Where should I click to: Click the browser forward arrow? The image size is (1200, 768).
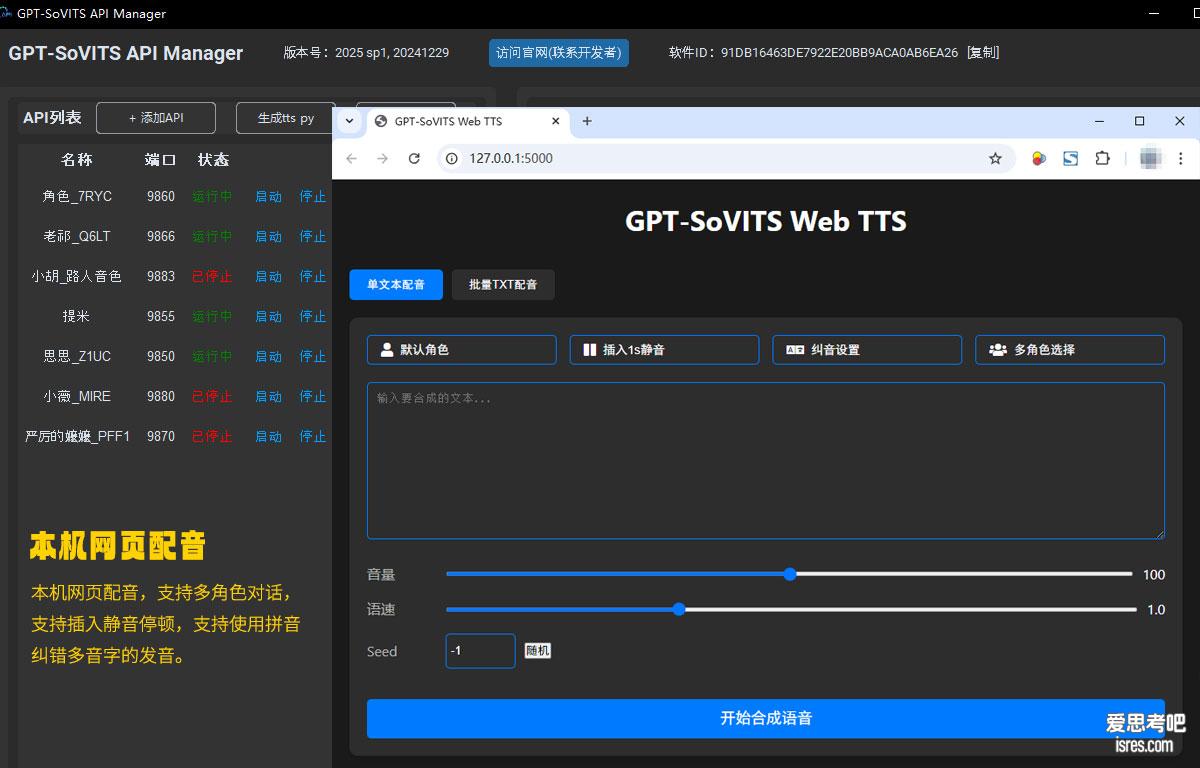(382, 158)
